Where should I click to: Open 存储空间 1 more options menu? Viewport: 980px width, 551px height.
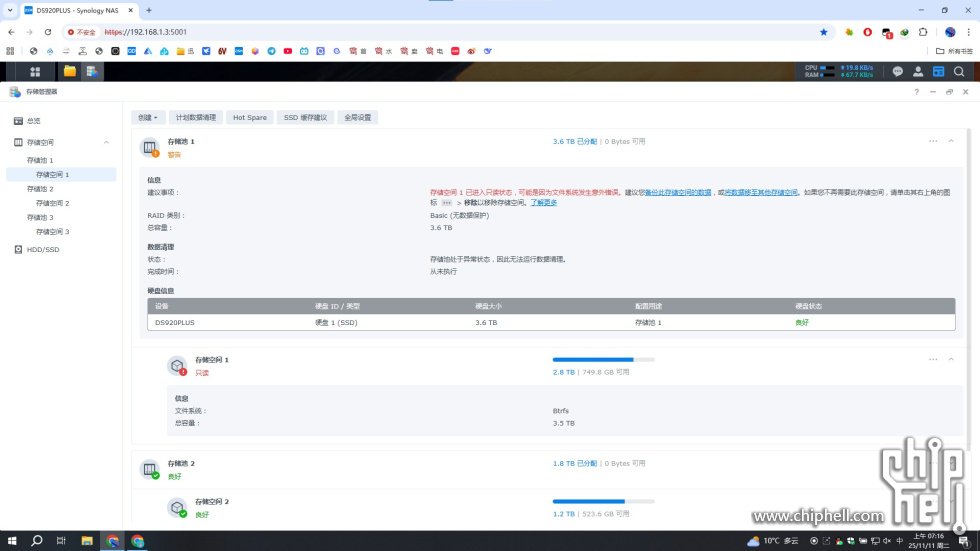pos(933,359)
